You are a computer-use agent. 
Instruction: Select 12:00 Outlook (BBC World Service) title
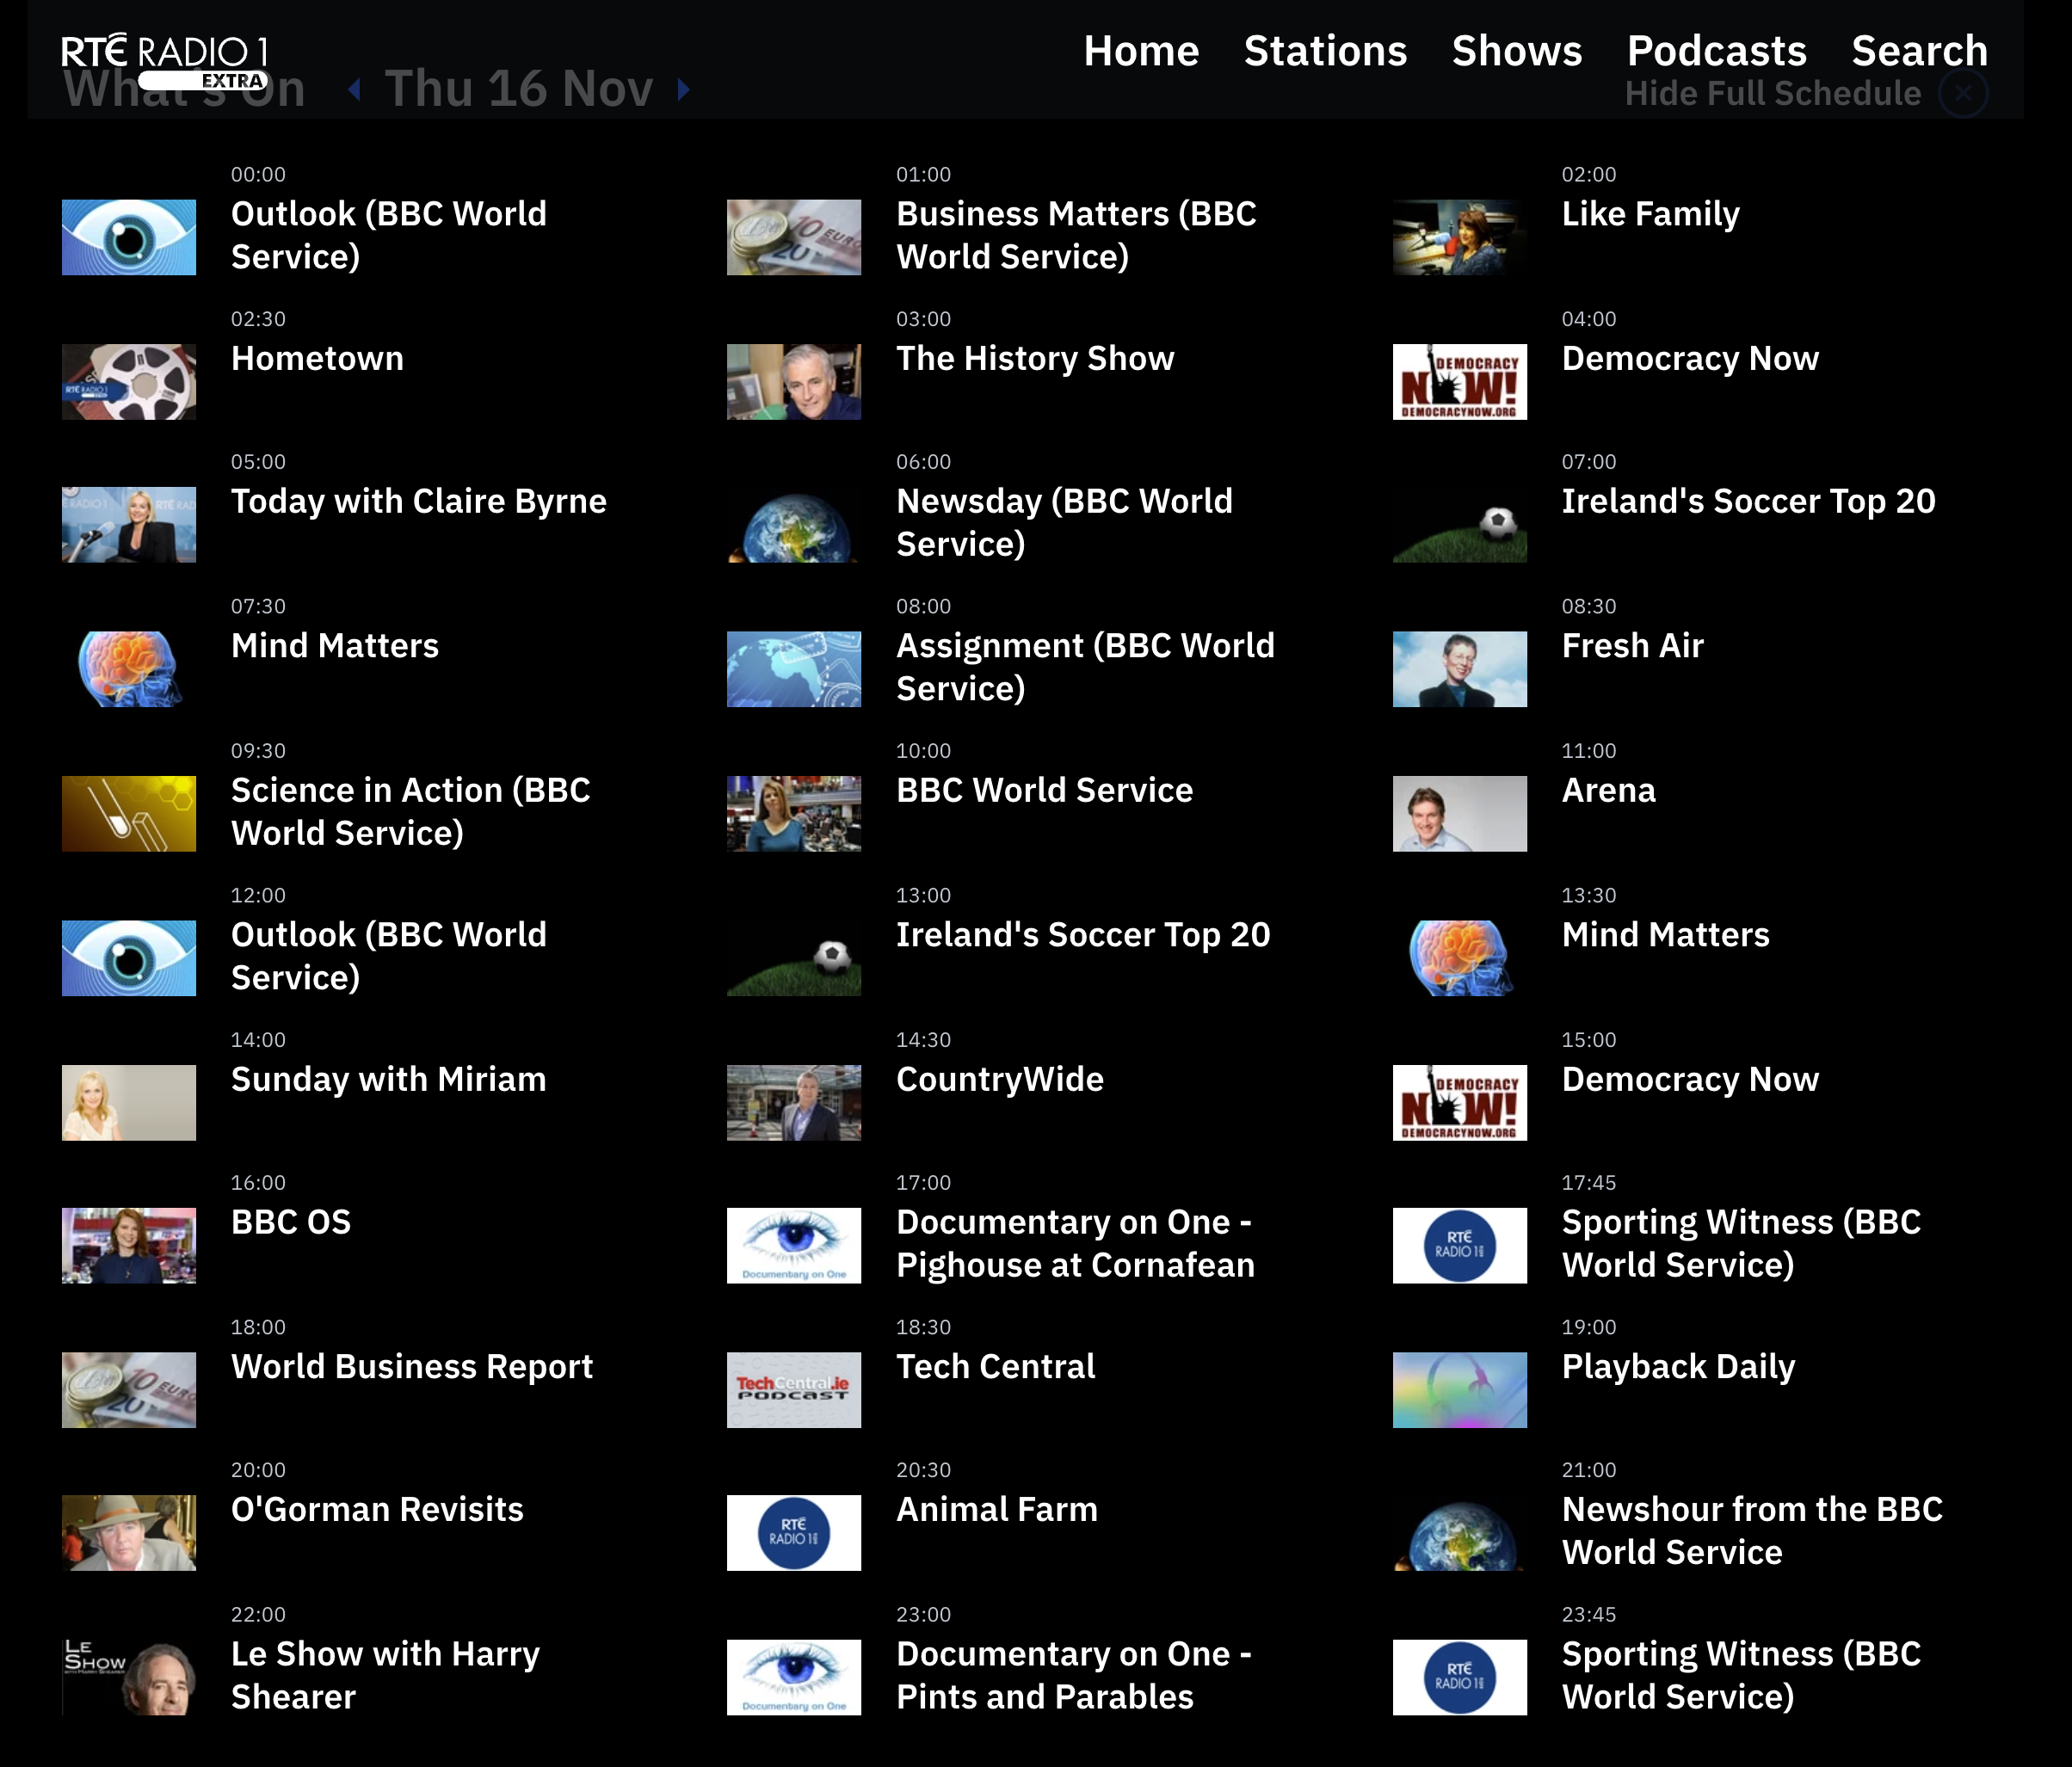(x=389, y=956)
